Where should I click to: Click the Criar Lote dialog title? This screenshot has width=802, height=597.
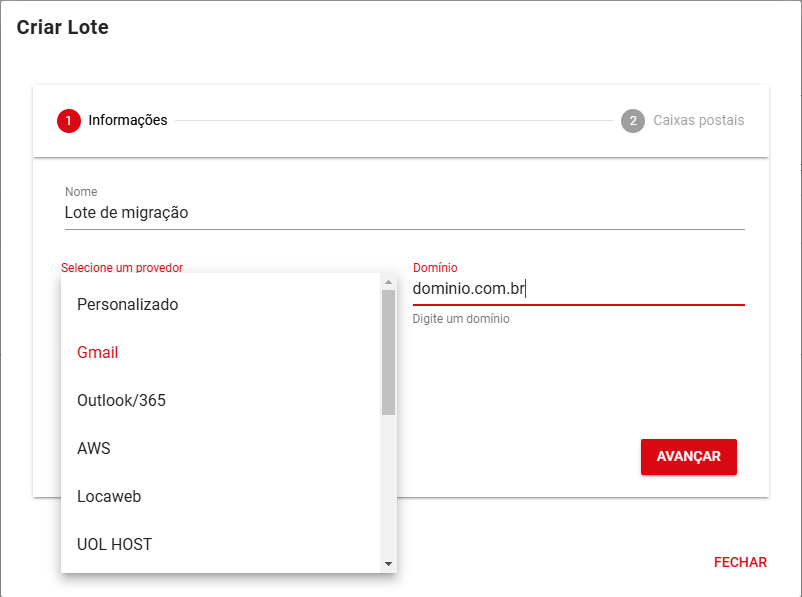point(62,28)
